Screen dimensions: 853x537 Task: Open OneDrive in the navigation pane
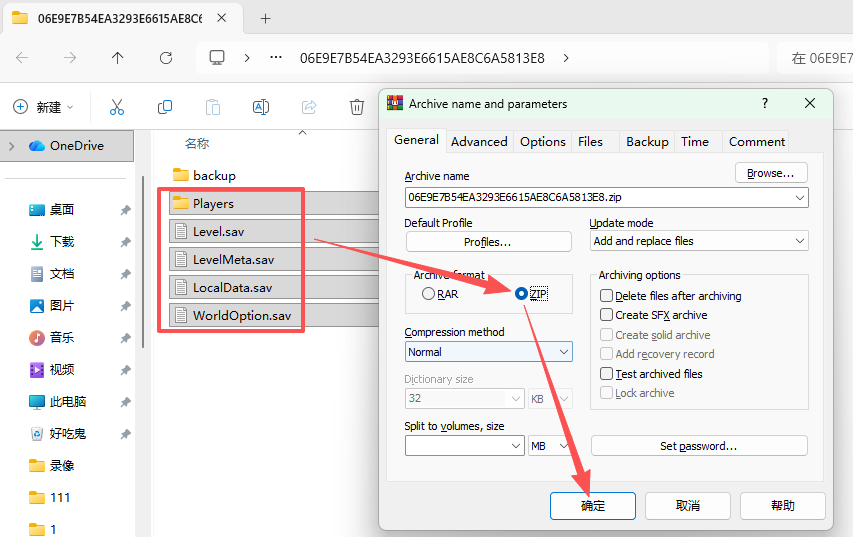[66, 146]
